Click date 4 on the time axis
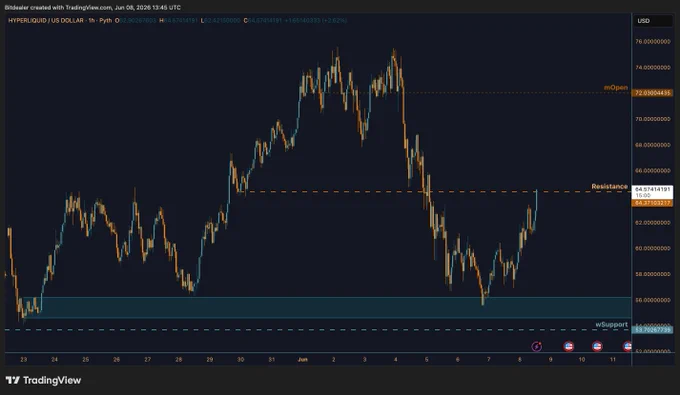The height and width of the screenshot is (395, 680). pyautogui.click(x=396, y=359)
